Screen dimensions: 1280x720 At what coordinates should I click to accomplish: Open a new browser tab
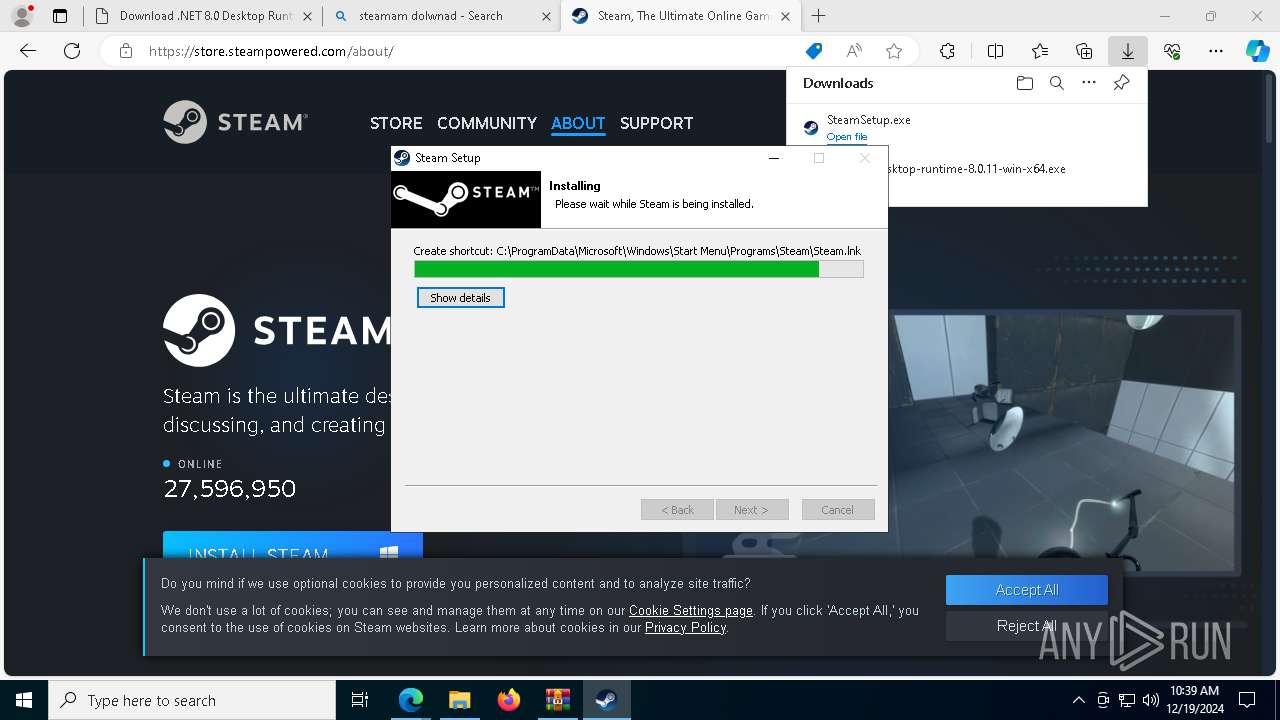point(819,16)
